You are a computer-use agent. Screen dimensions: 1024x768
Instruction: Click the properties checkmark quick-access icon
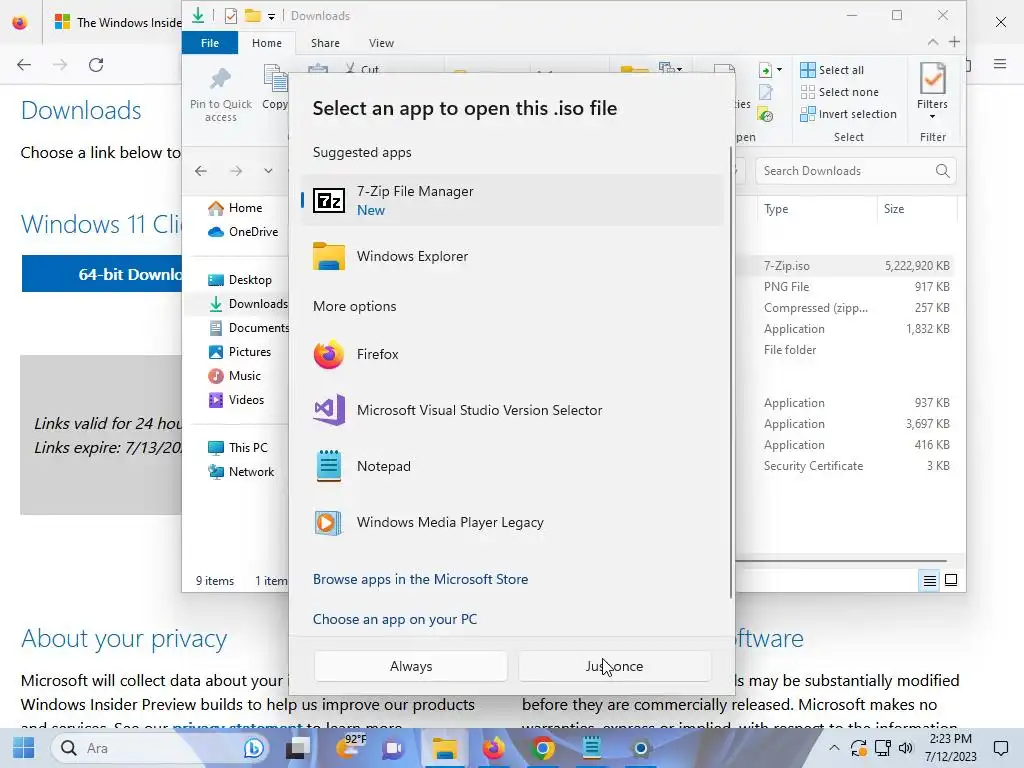(x=231, y=16)
